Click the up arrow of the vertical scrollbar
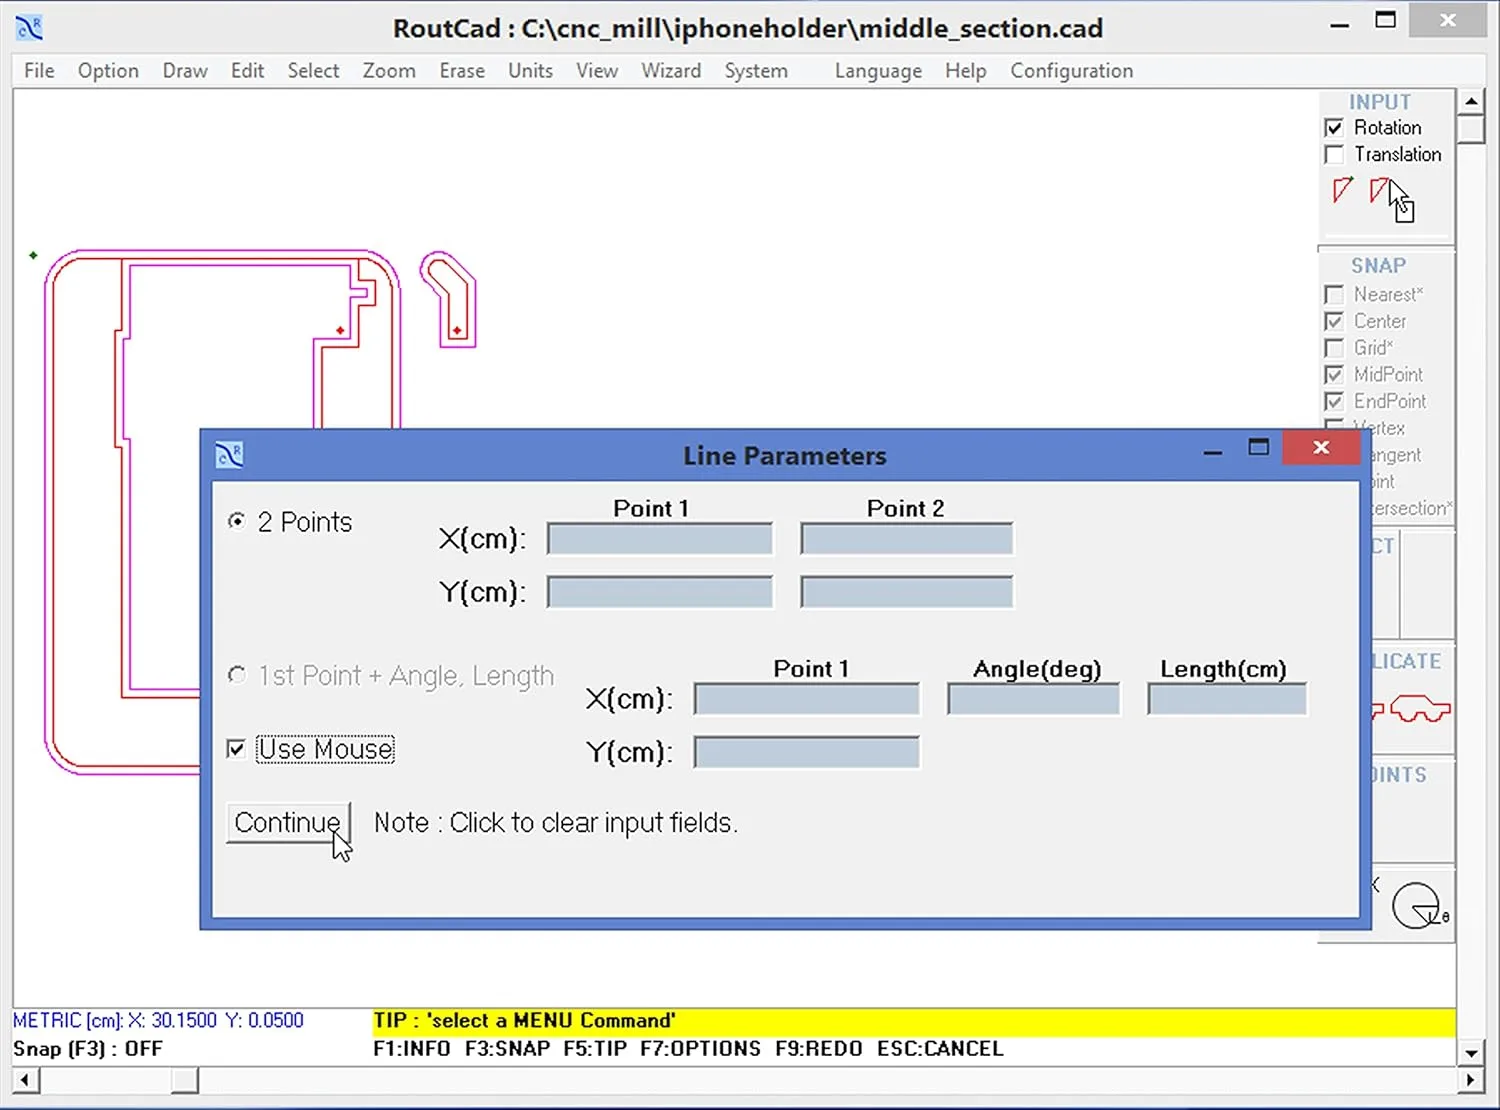1500x1110 pixels. (x=1472, y=100)
